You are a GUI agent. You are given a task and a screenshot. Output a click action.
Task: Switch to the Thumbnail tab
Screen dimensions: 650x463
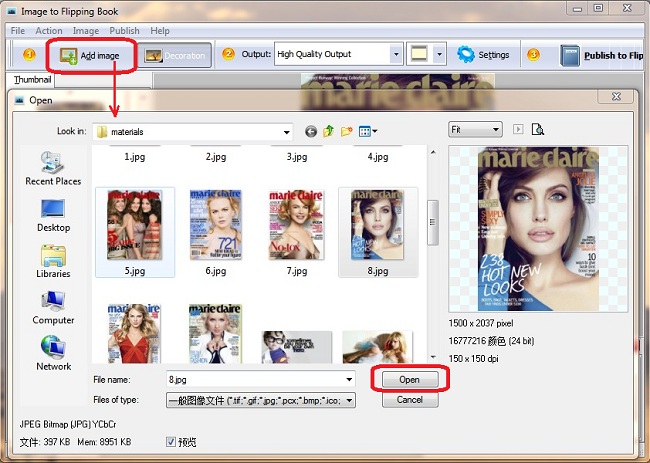coord(32,80)
